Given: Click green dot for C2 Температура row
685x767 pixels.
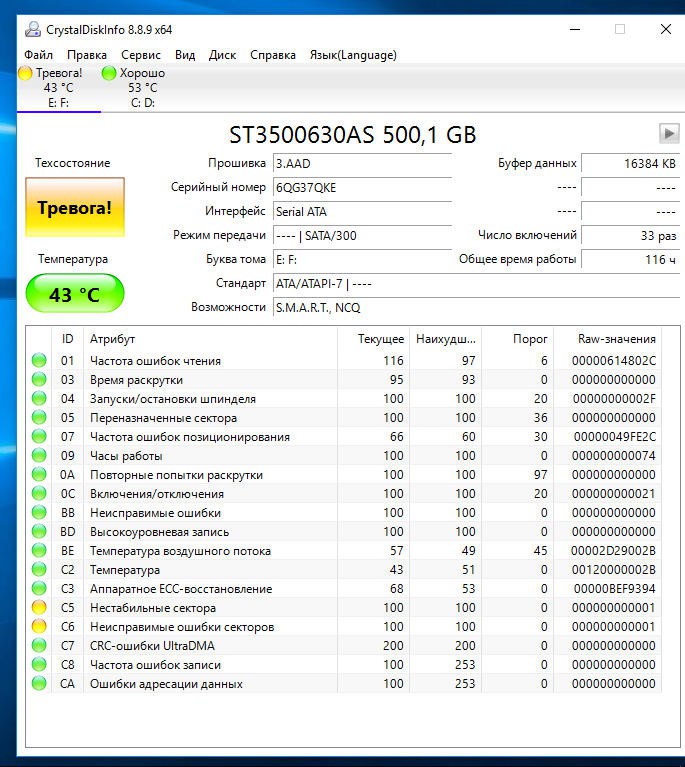Looking at the screenshot, I should point(39,569).
